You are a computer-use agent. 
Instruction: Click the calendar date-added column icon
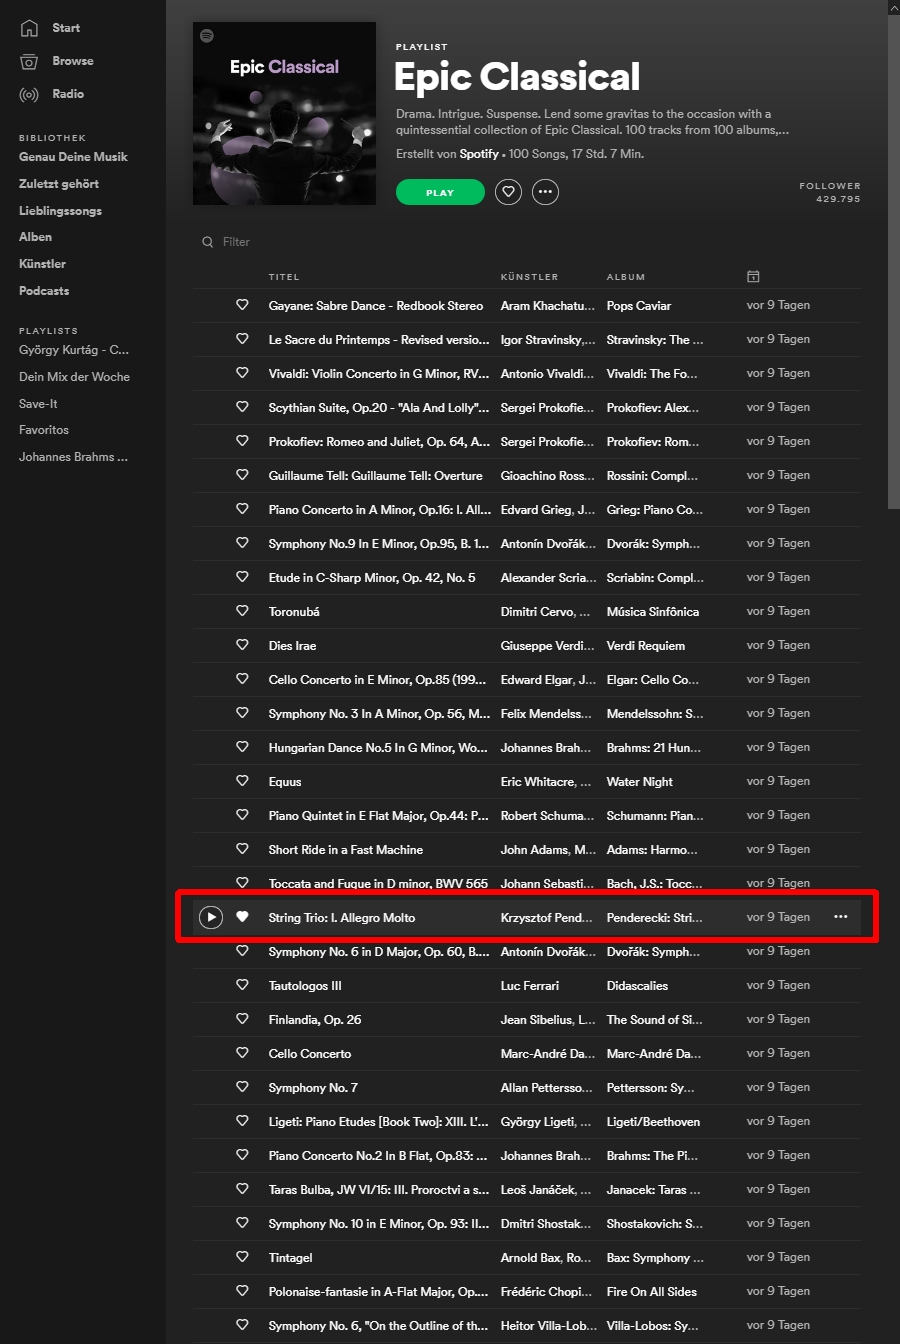click(753, 277)
